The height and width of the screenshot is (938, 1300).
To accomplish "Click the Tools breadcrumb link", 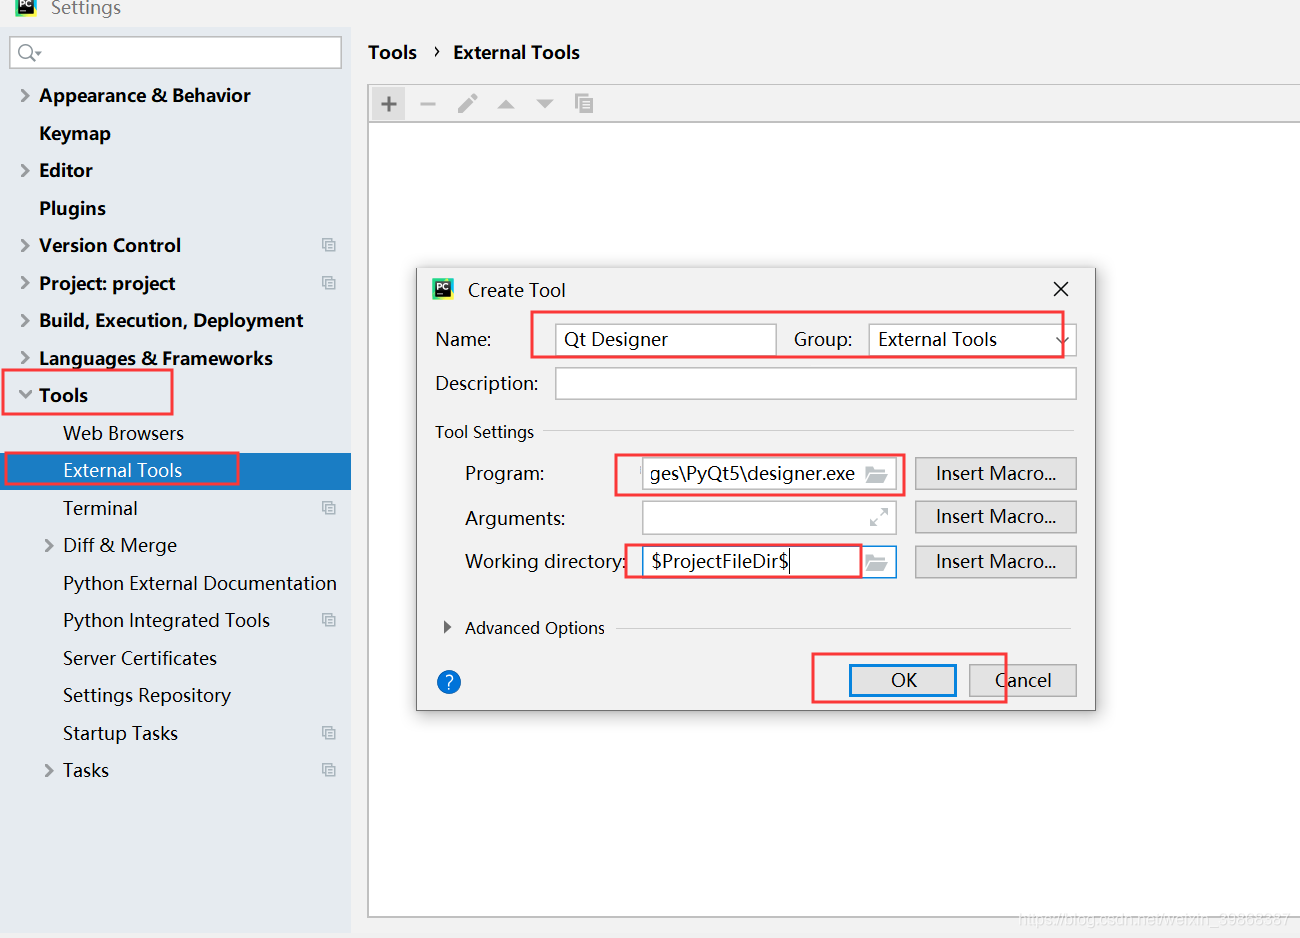I will click(x=392, y=52).
